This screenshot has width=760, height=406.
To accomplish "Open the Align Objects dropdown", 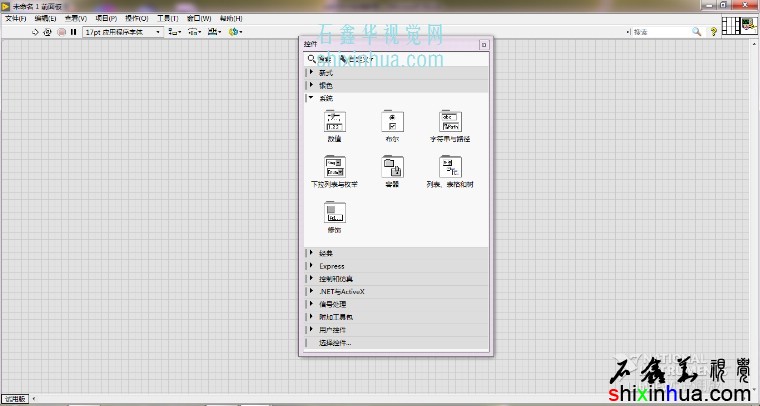I will tap(174, 32).
